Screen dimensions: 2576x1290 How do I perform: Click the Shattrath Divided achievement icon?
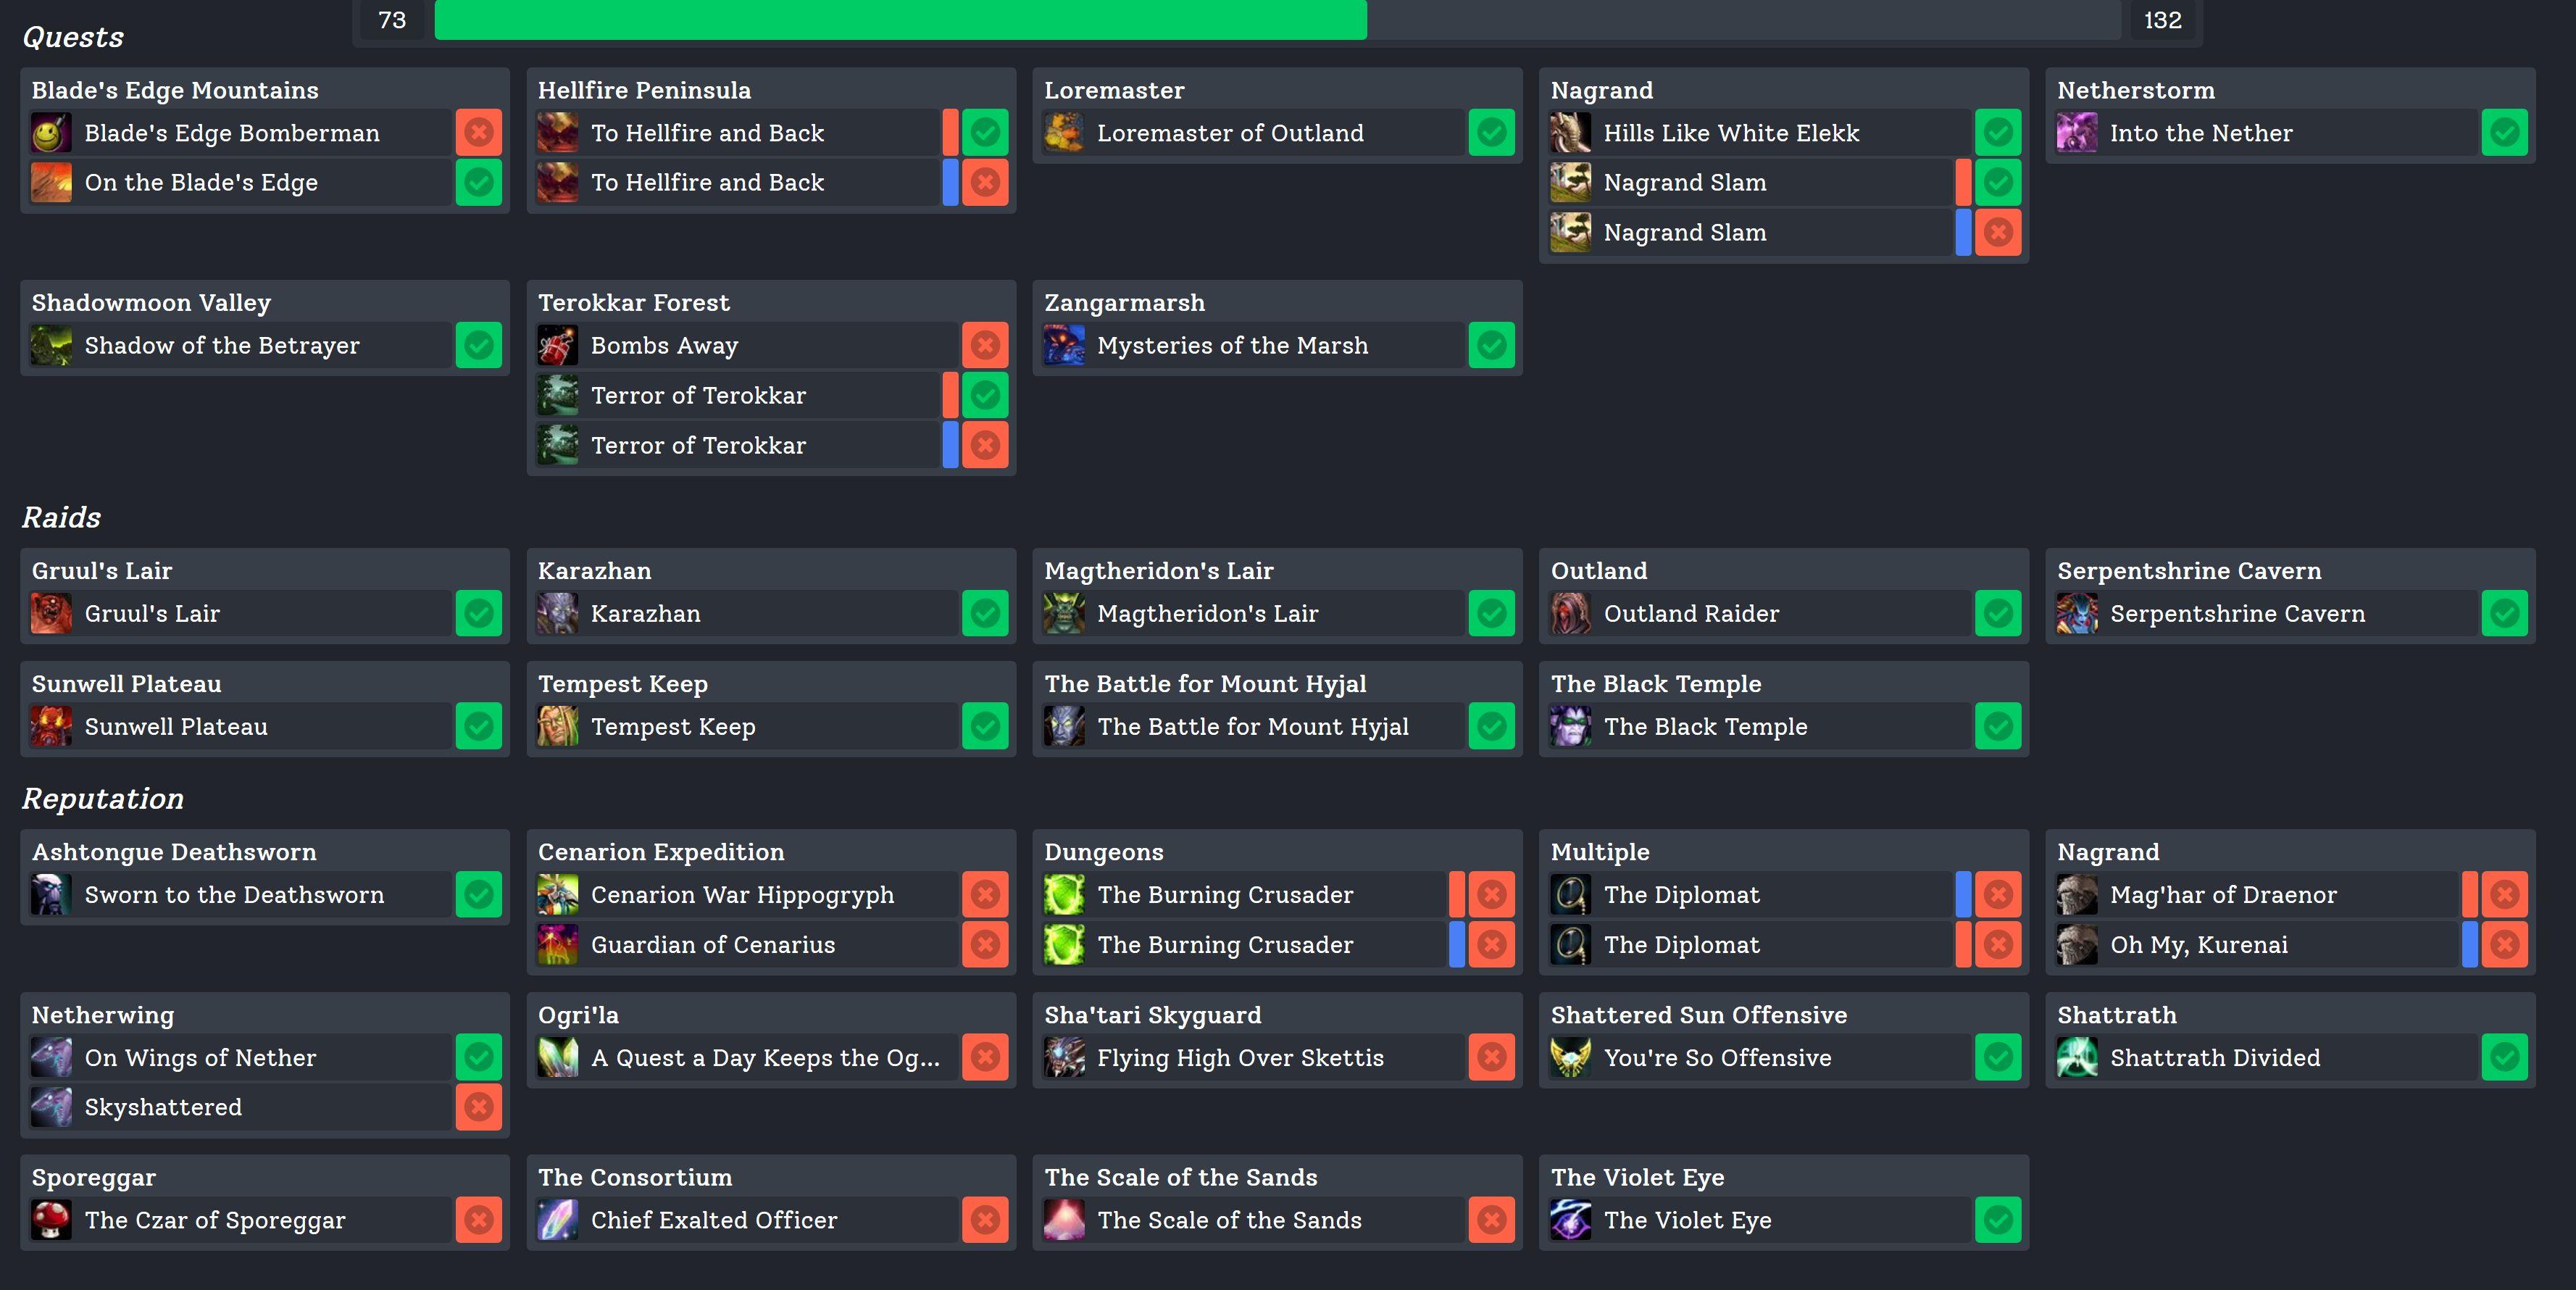click(x=2077, y=1058)
